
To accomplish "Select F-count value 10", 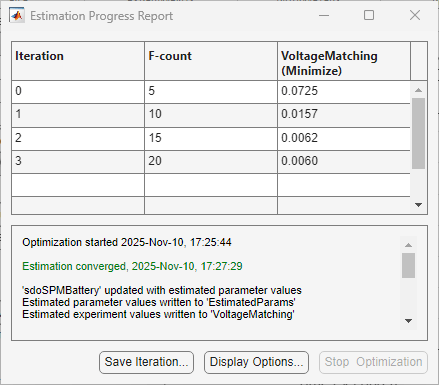I will click(211, 115).
